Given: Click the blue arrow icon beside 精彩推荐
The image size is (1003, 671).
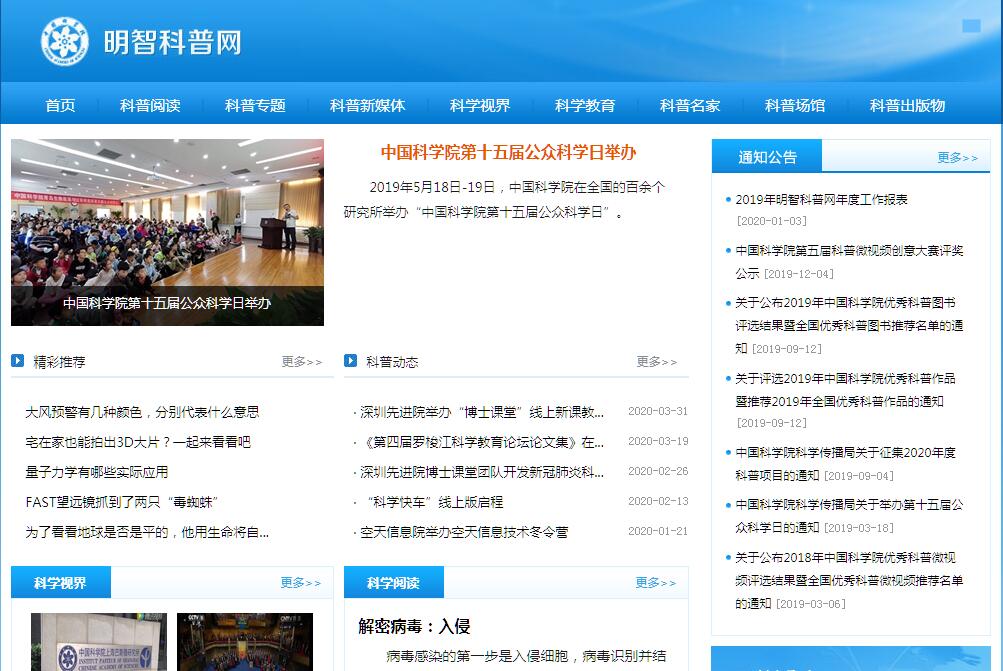Looking at the screenshot, I should tap(18, 361).
